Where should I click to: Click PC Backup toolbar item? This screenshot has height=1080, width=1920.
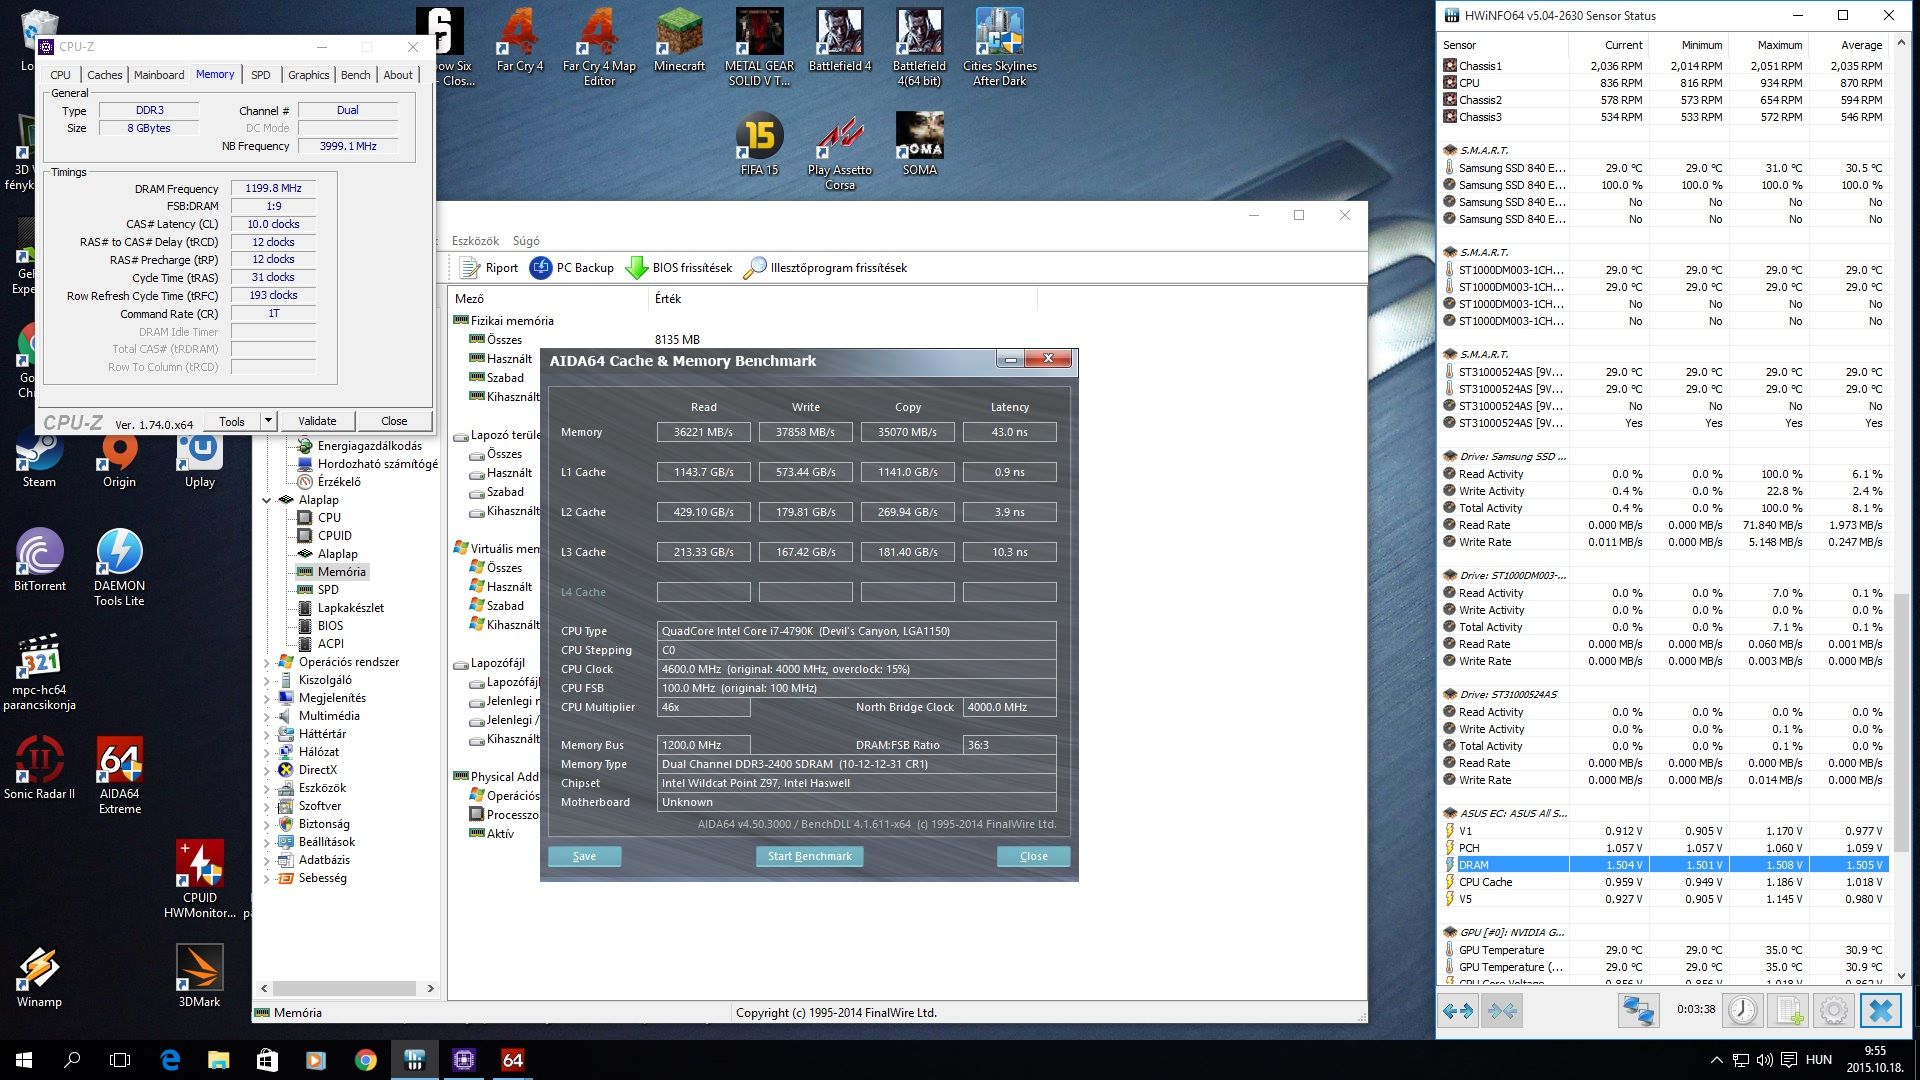571,268
